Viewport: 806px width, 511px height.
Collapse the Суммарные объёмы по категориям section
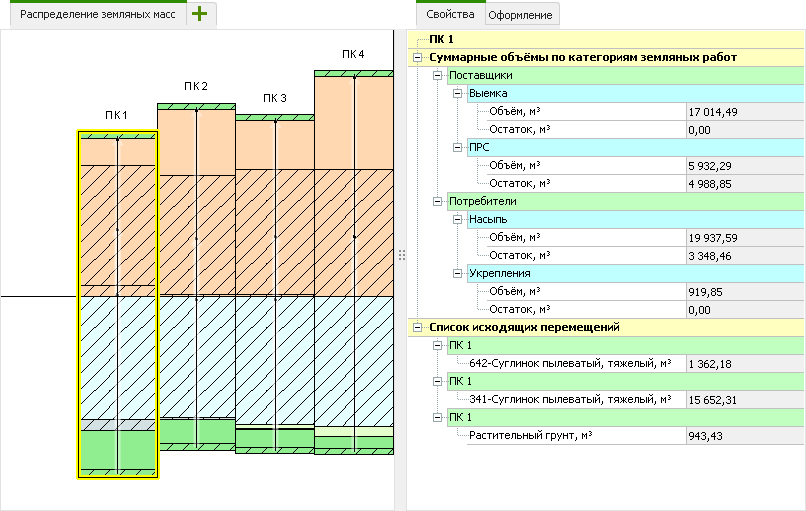(418, 57)
